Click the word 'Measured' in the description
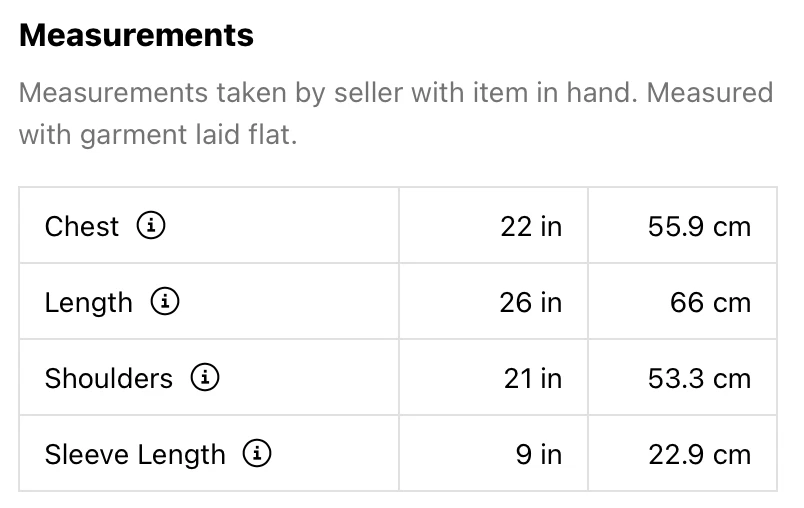Image resolution: width=804 pixels, height=508 pixels. (709, 93)
